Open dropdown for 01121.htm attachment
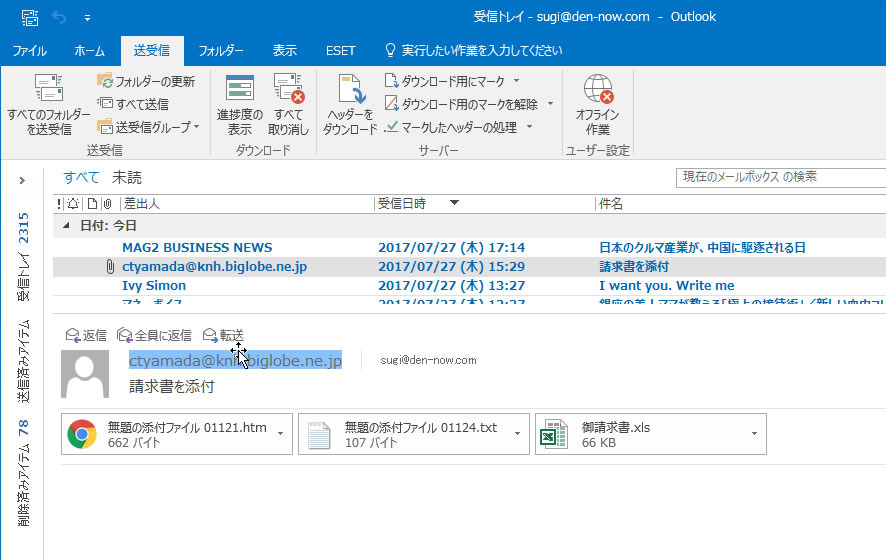 [281, 434]
